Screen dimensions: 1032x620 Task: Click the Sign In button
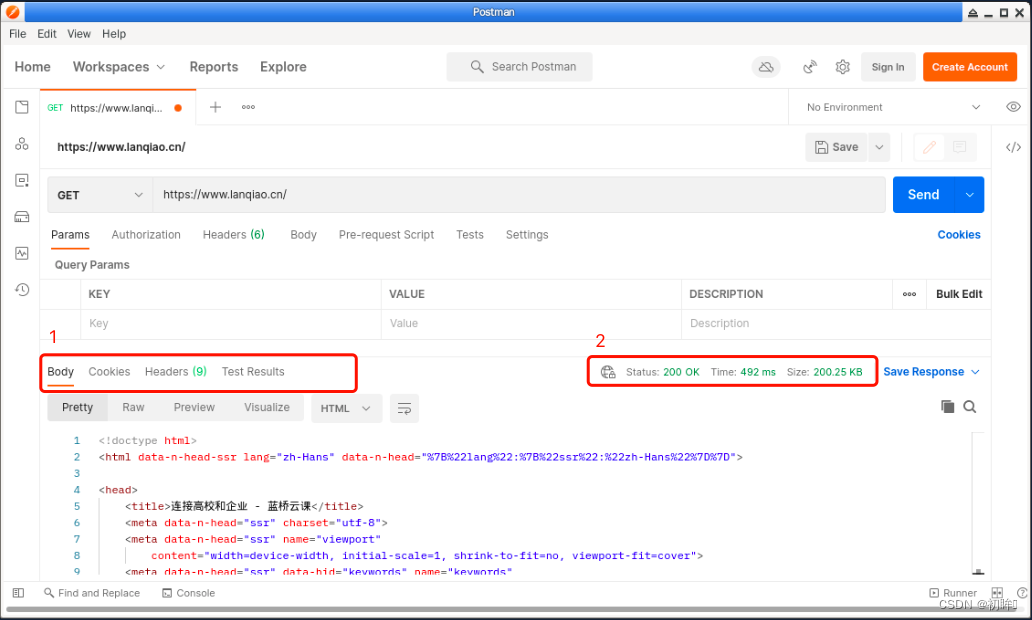[x=888, y=67]
